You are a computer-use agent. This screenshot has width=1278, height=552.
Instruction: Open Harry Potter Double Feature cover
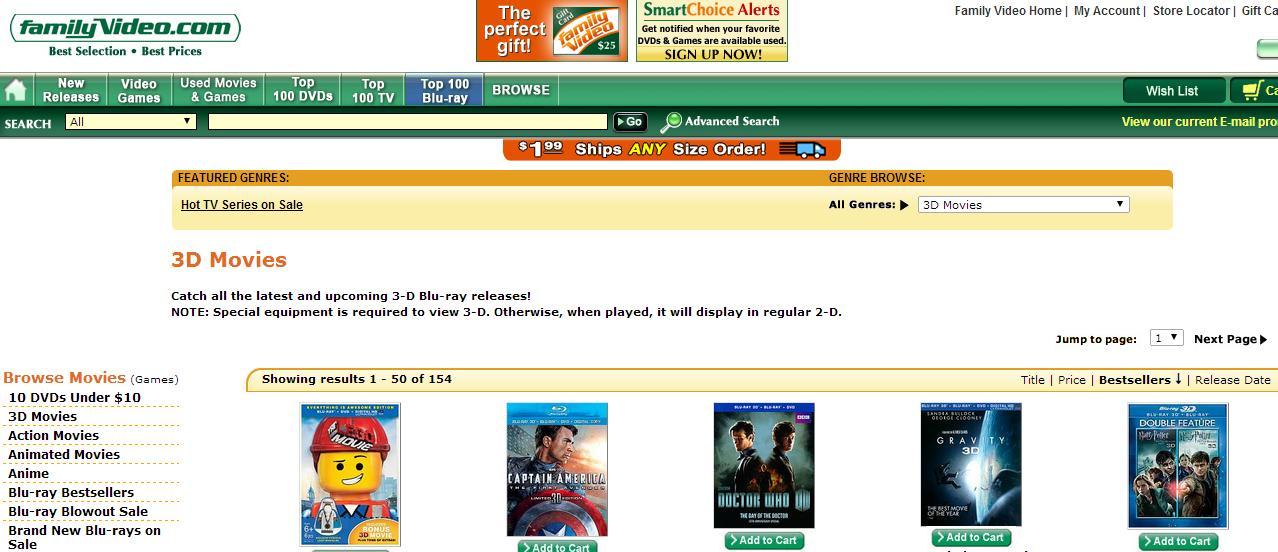(1178, 465)
